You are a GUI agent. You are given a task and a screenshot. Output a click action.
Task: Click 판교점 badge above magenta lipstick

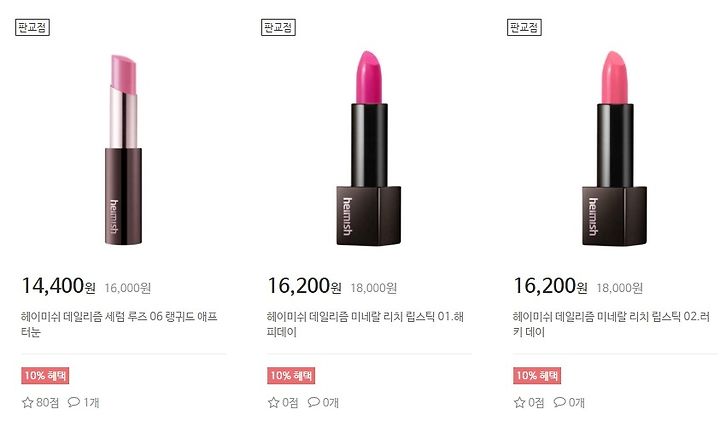click(x=278, y=28)
